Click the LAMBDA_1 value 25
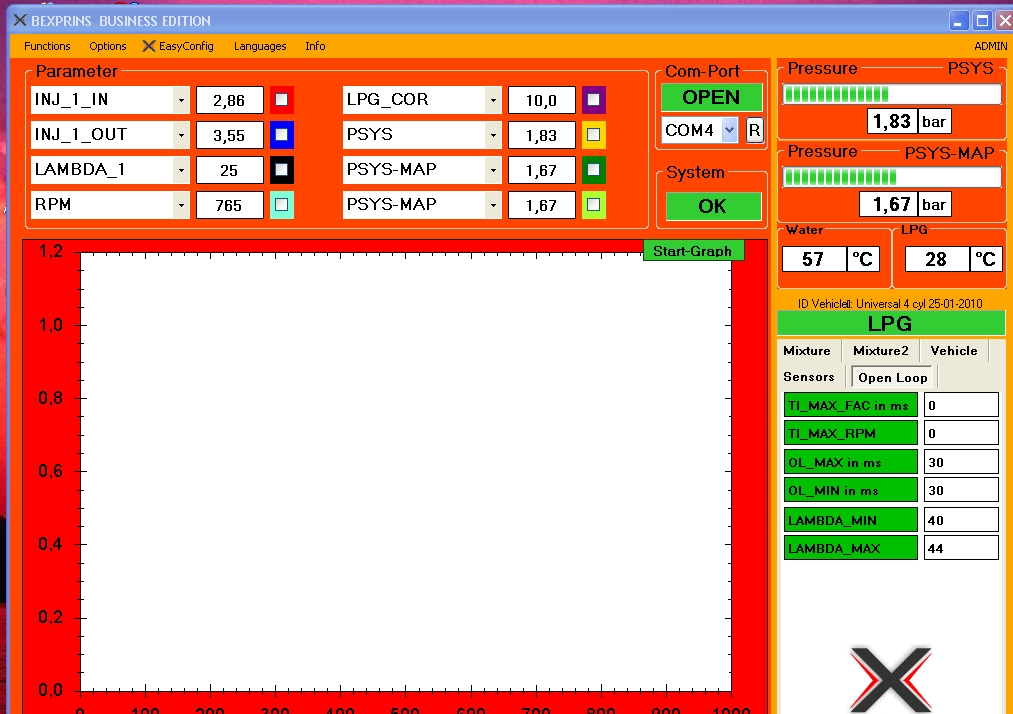1013x714 pixels. click(229, 170)
